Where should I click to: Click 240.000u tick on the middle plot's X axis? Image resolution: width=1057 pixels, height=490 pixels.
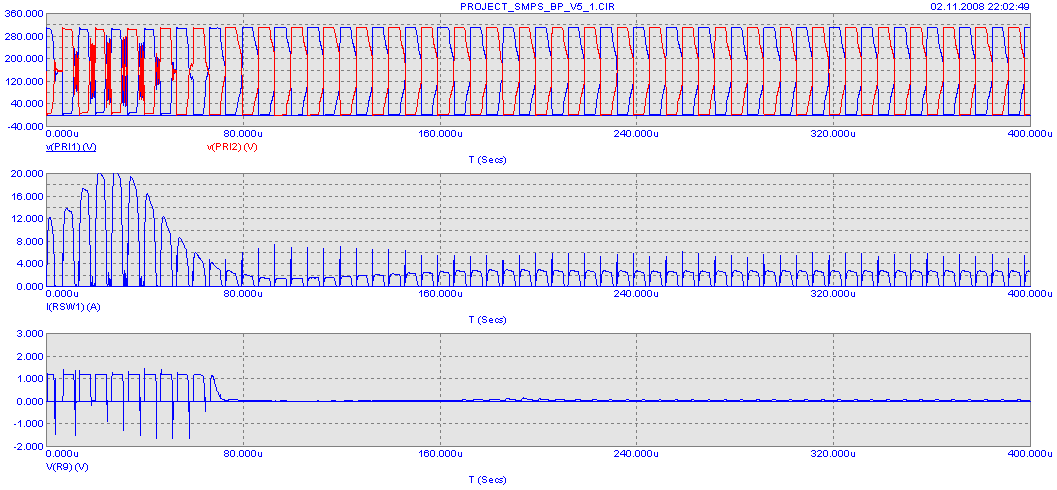[635, 294]
